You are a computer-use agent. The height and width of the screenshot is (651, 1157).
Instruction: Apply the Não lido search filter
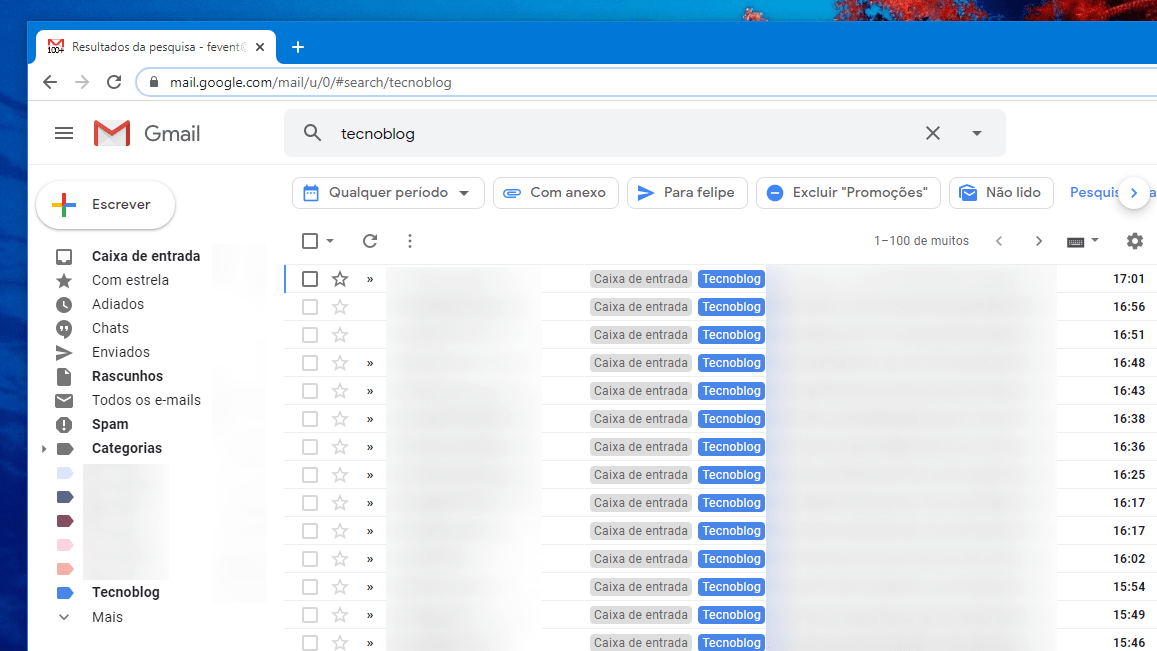click(x=1001, y=192)
